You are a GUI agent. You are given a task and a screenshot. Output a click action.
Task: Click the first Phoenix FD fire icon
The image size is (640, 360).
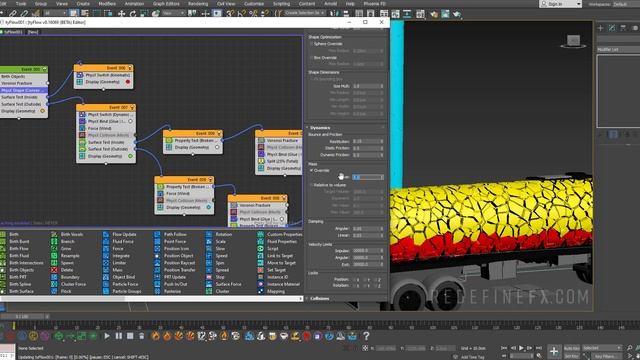[x=155, y=336]
